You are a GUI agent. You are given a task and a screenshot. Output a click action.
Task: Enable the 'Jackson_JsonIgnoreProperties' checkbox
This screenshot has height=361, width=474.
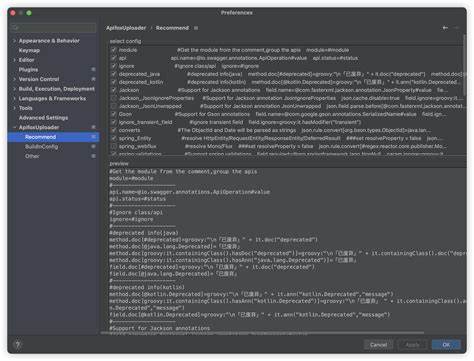[114, 98]
